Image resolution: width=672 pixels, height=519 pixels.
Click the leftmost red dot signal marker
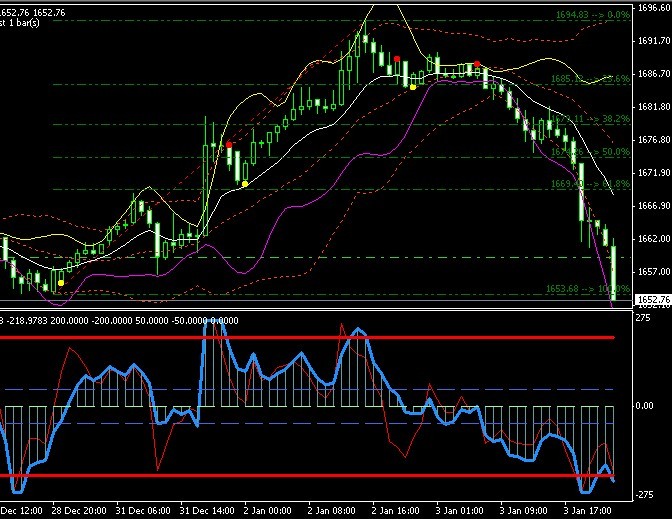[x=229, y=145]
